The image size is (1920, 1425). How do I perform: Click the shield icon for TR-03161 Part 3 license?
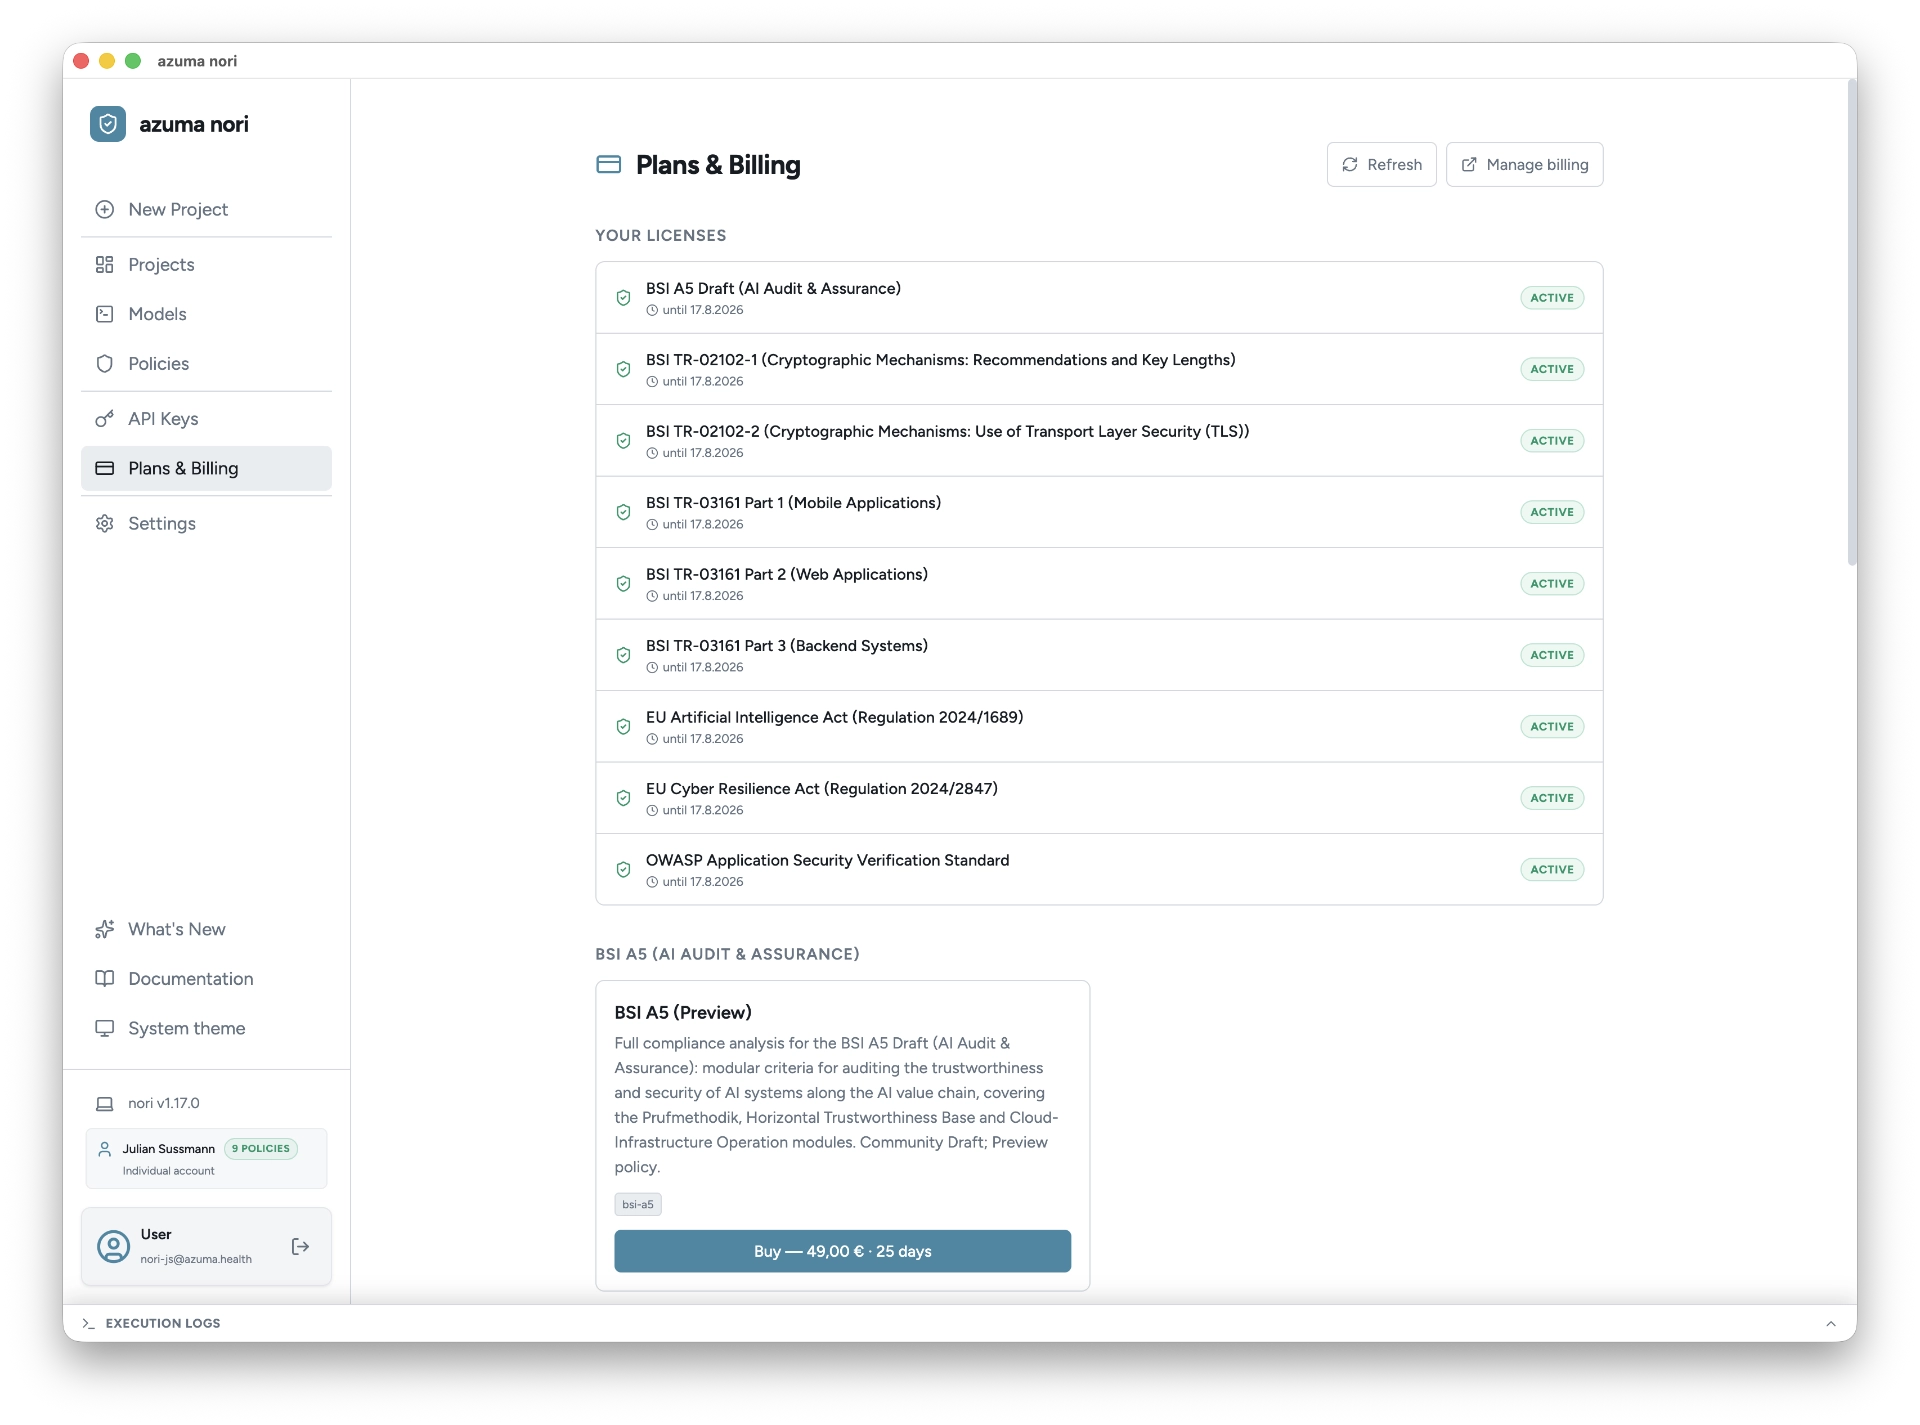tap(623, 655)
